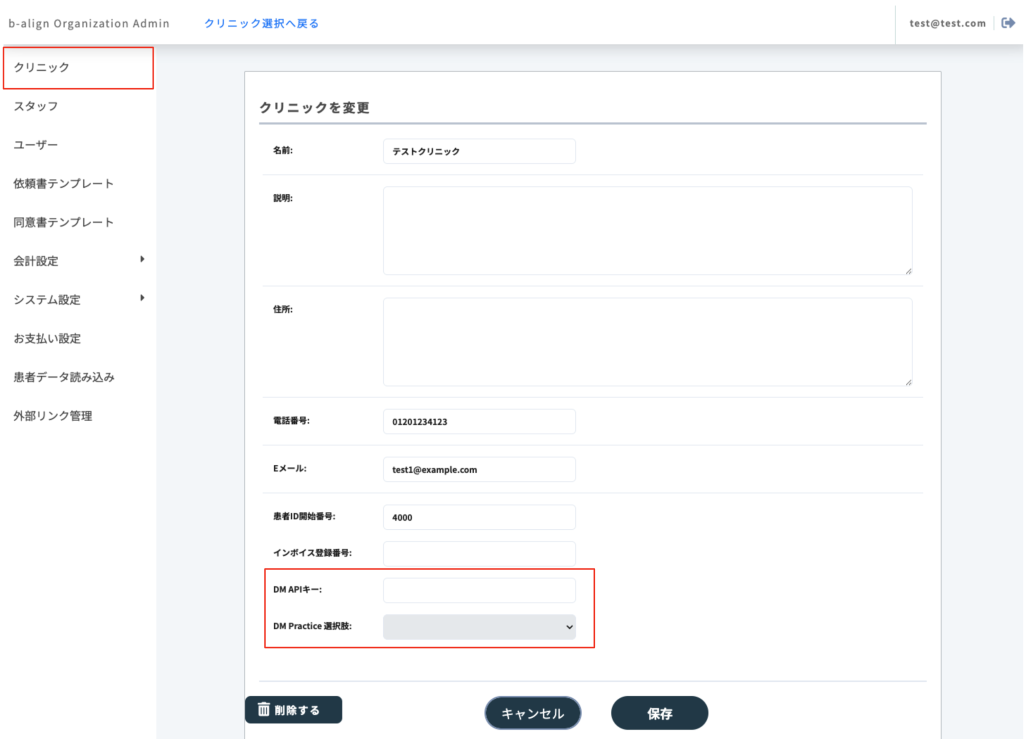Select クリニック in the sidebar

pos(78,67)
